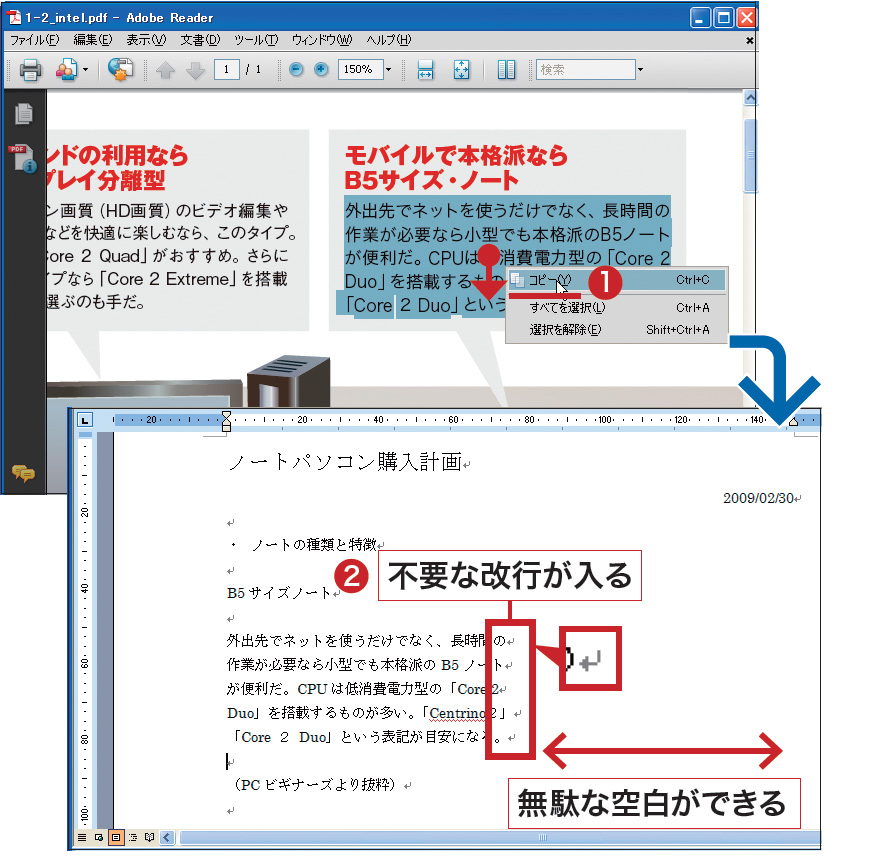Open the 文書(D) menu
Viewport: 895px width, 856px height.
coord(200,40)
